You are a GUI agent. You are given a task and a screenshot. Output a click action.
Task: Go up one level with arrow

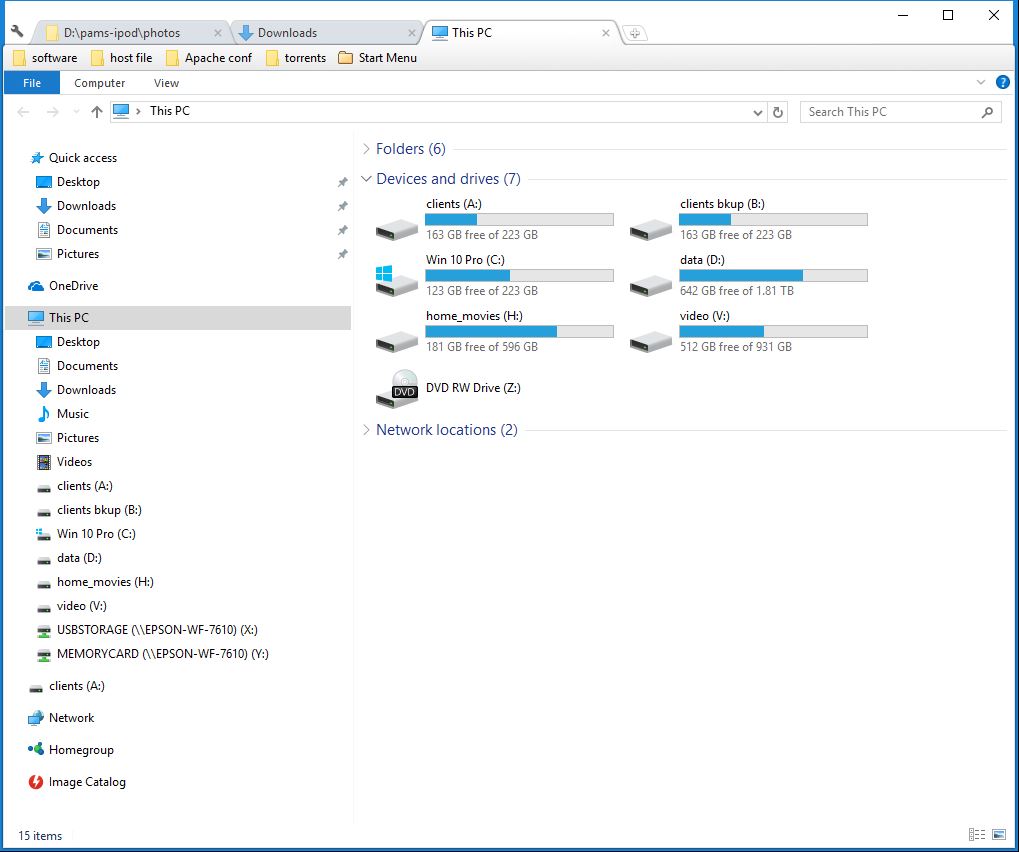[97, 112]
